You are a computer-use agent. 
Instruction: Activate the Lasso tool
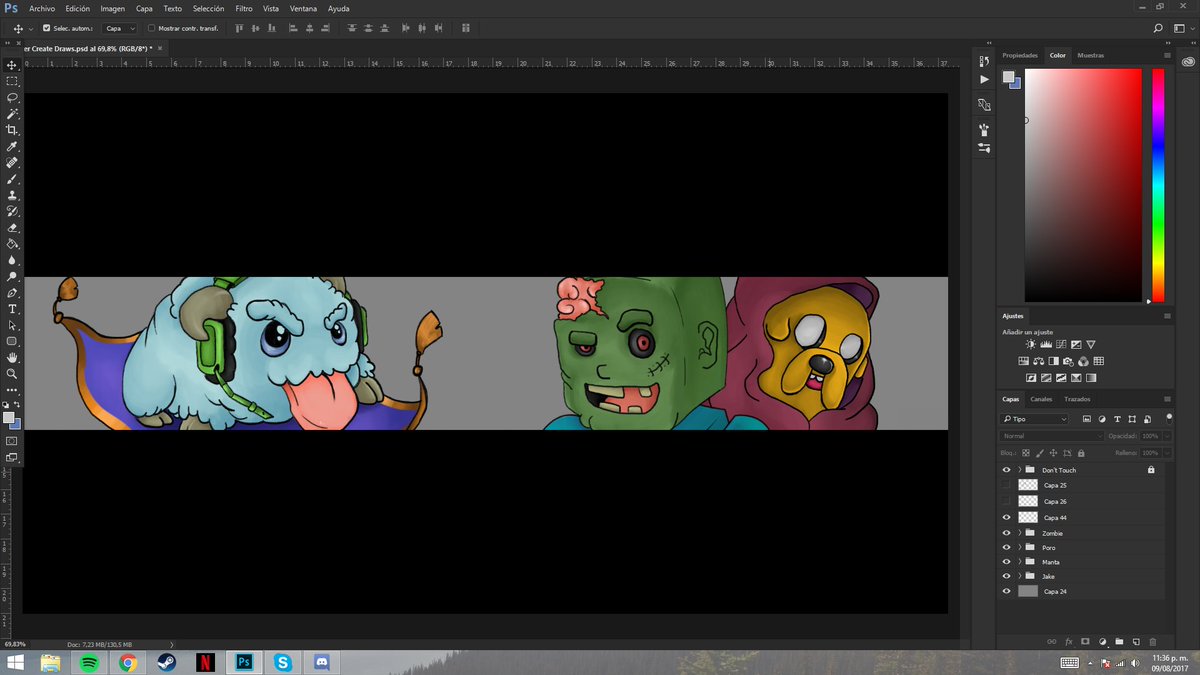12,98
